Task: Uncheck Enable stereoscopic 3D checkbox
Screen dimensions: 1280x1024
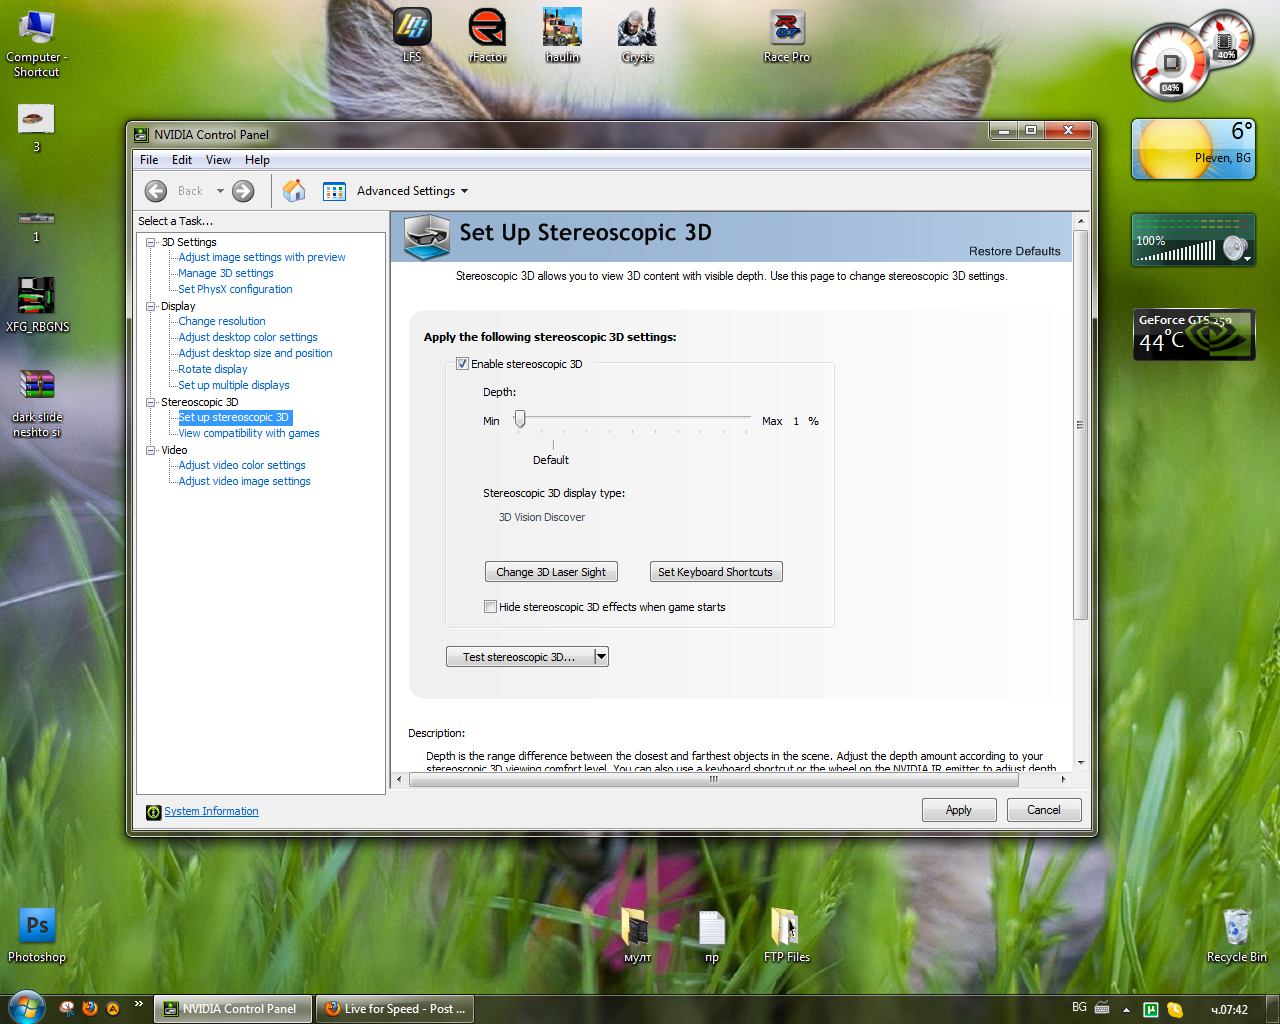Action: [462, 364]
